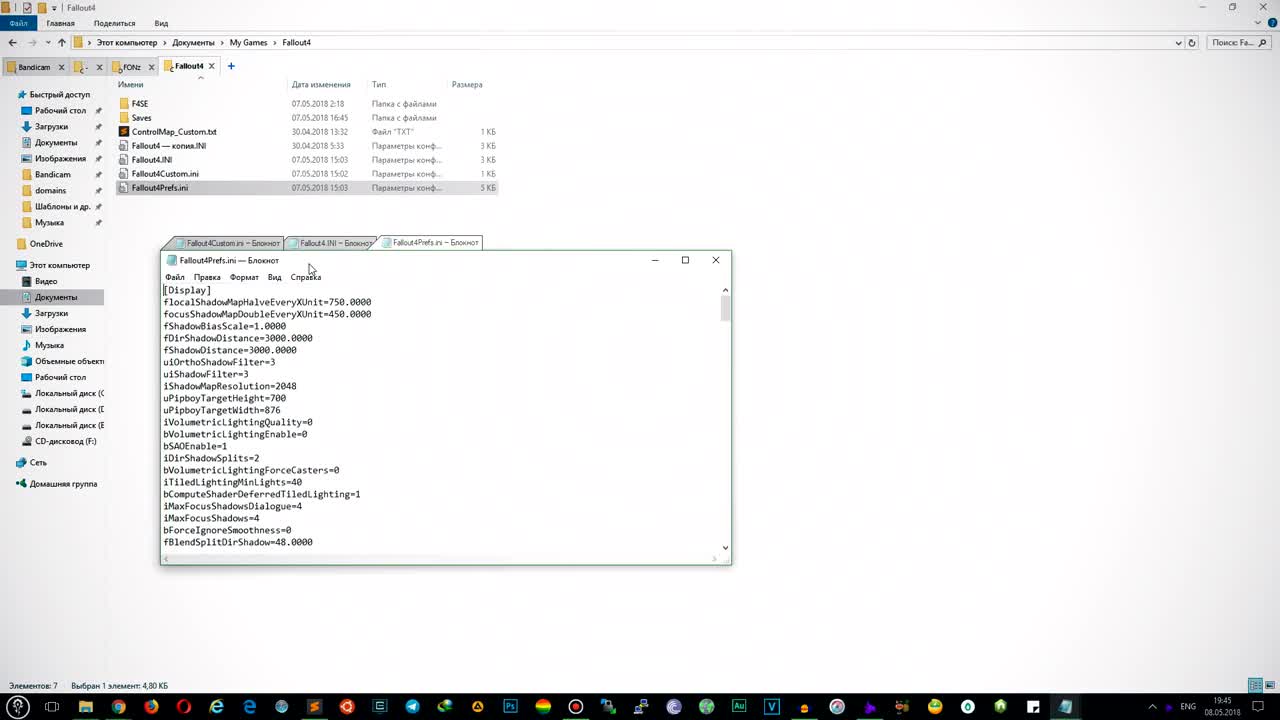1280x720 pixels.
Task: Close the Fallout4 folder tab
Action: (x=211, y=66)
